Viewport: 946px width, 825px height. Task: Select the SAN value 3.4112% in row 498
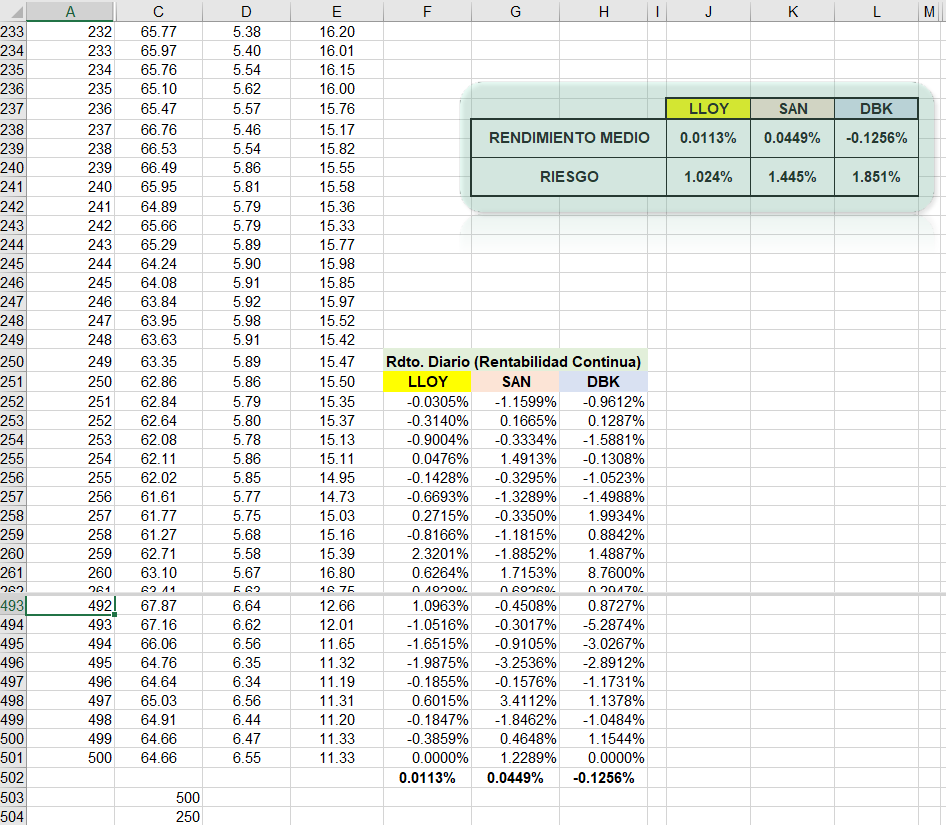(516, 701)
